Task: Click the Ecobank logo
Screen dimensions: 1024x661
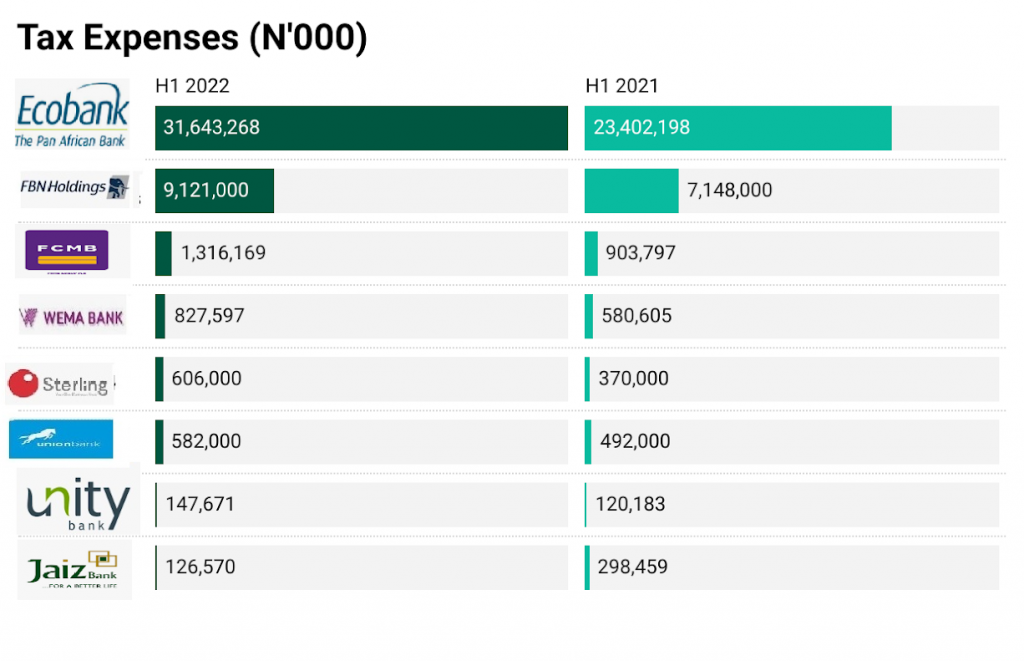Action: pos(72,114)
